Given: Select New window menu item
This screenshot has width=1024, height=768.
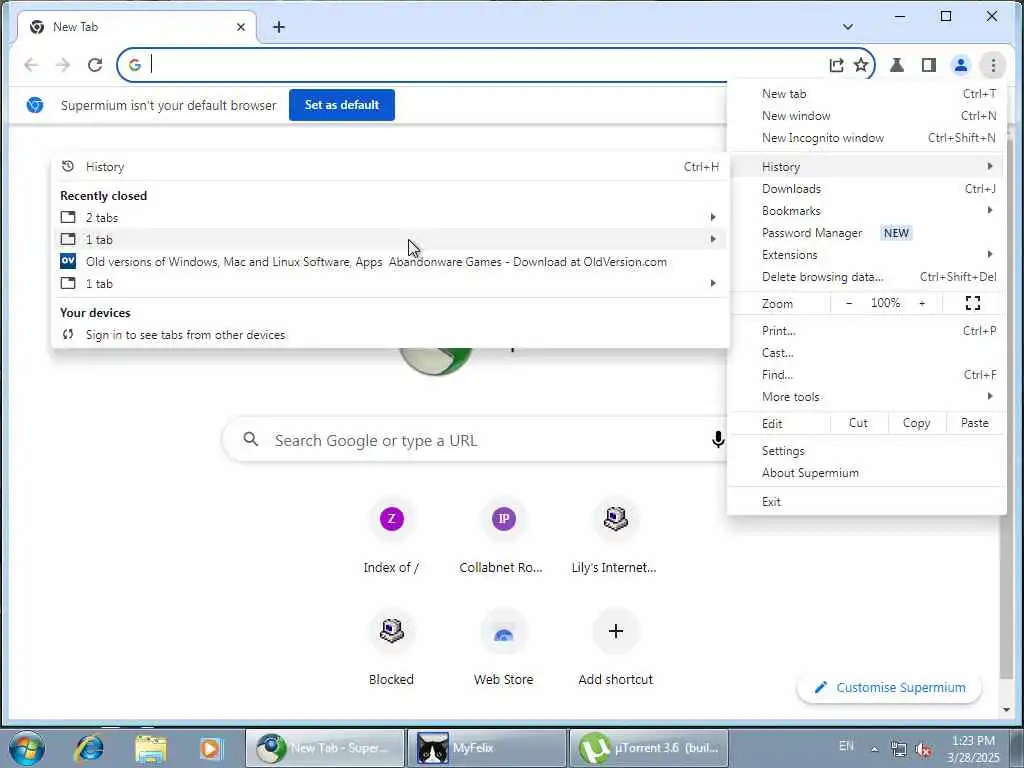Looking at the screenshot, I should click(867, 116).
